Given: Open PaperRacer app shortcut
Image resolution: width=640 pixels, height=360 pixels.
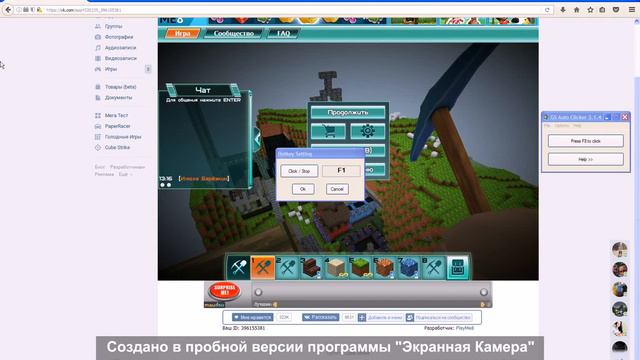Looking at the screenshot, I should pos(118,126).
